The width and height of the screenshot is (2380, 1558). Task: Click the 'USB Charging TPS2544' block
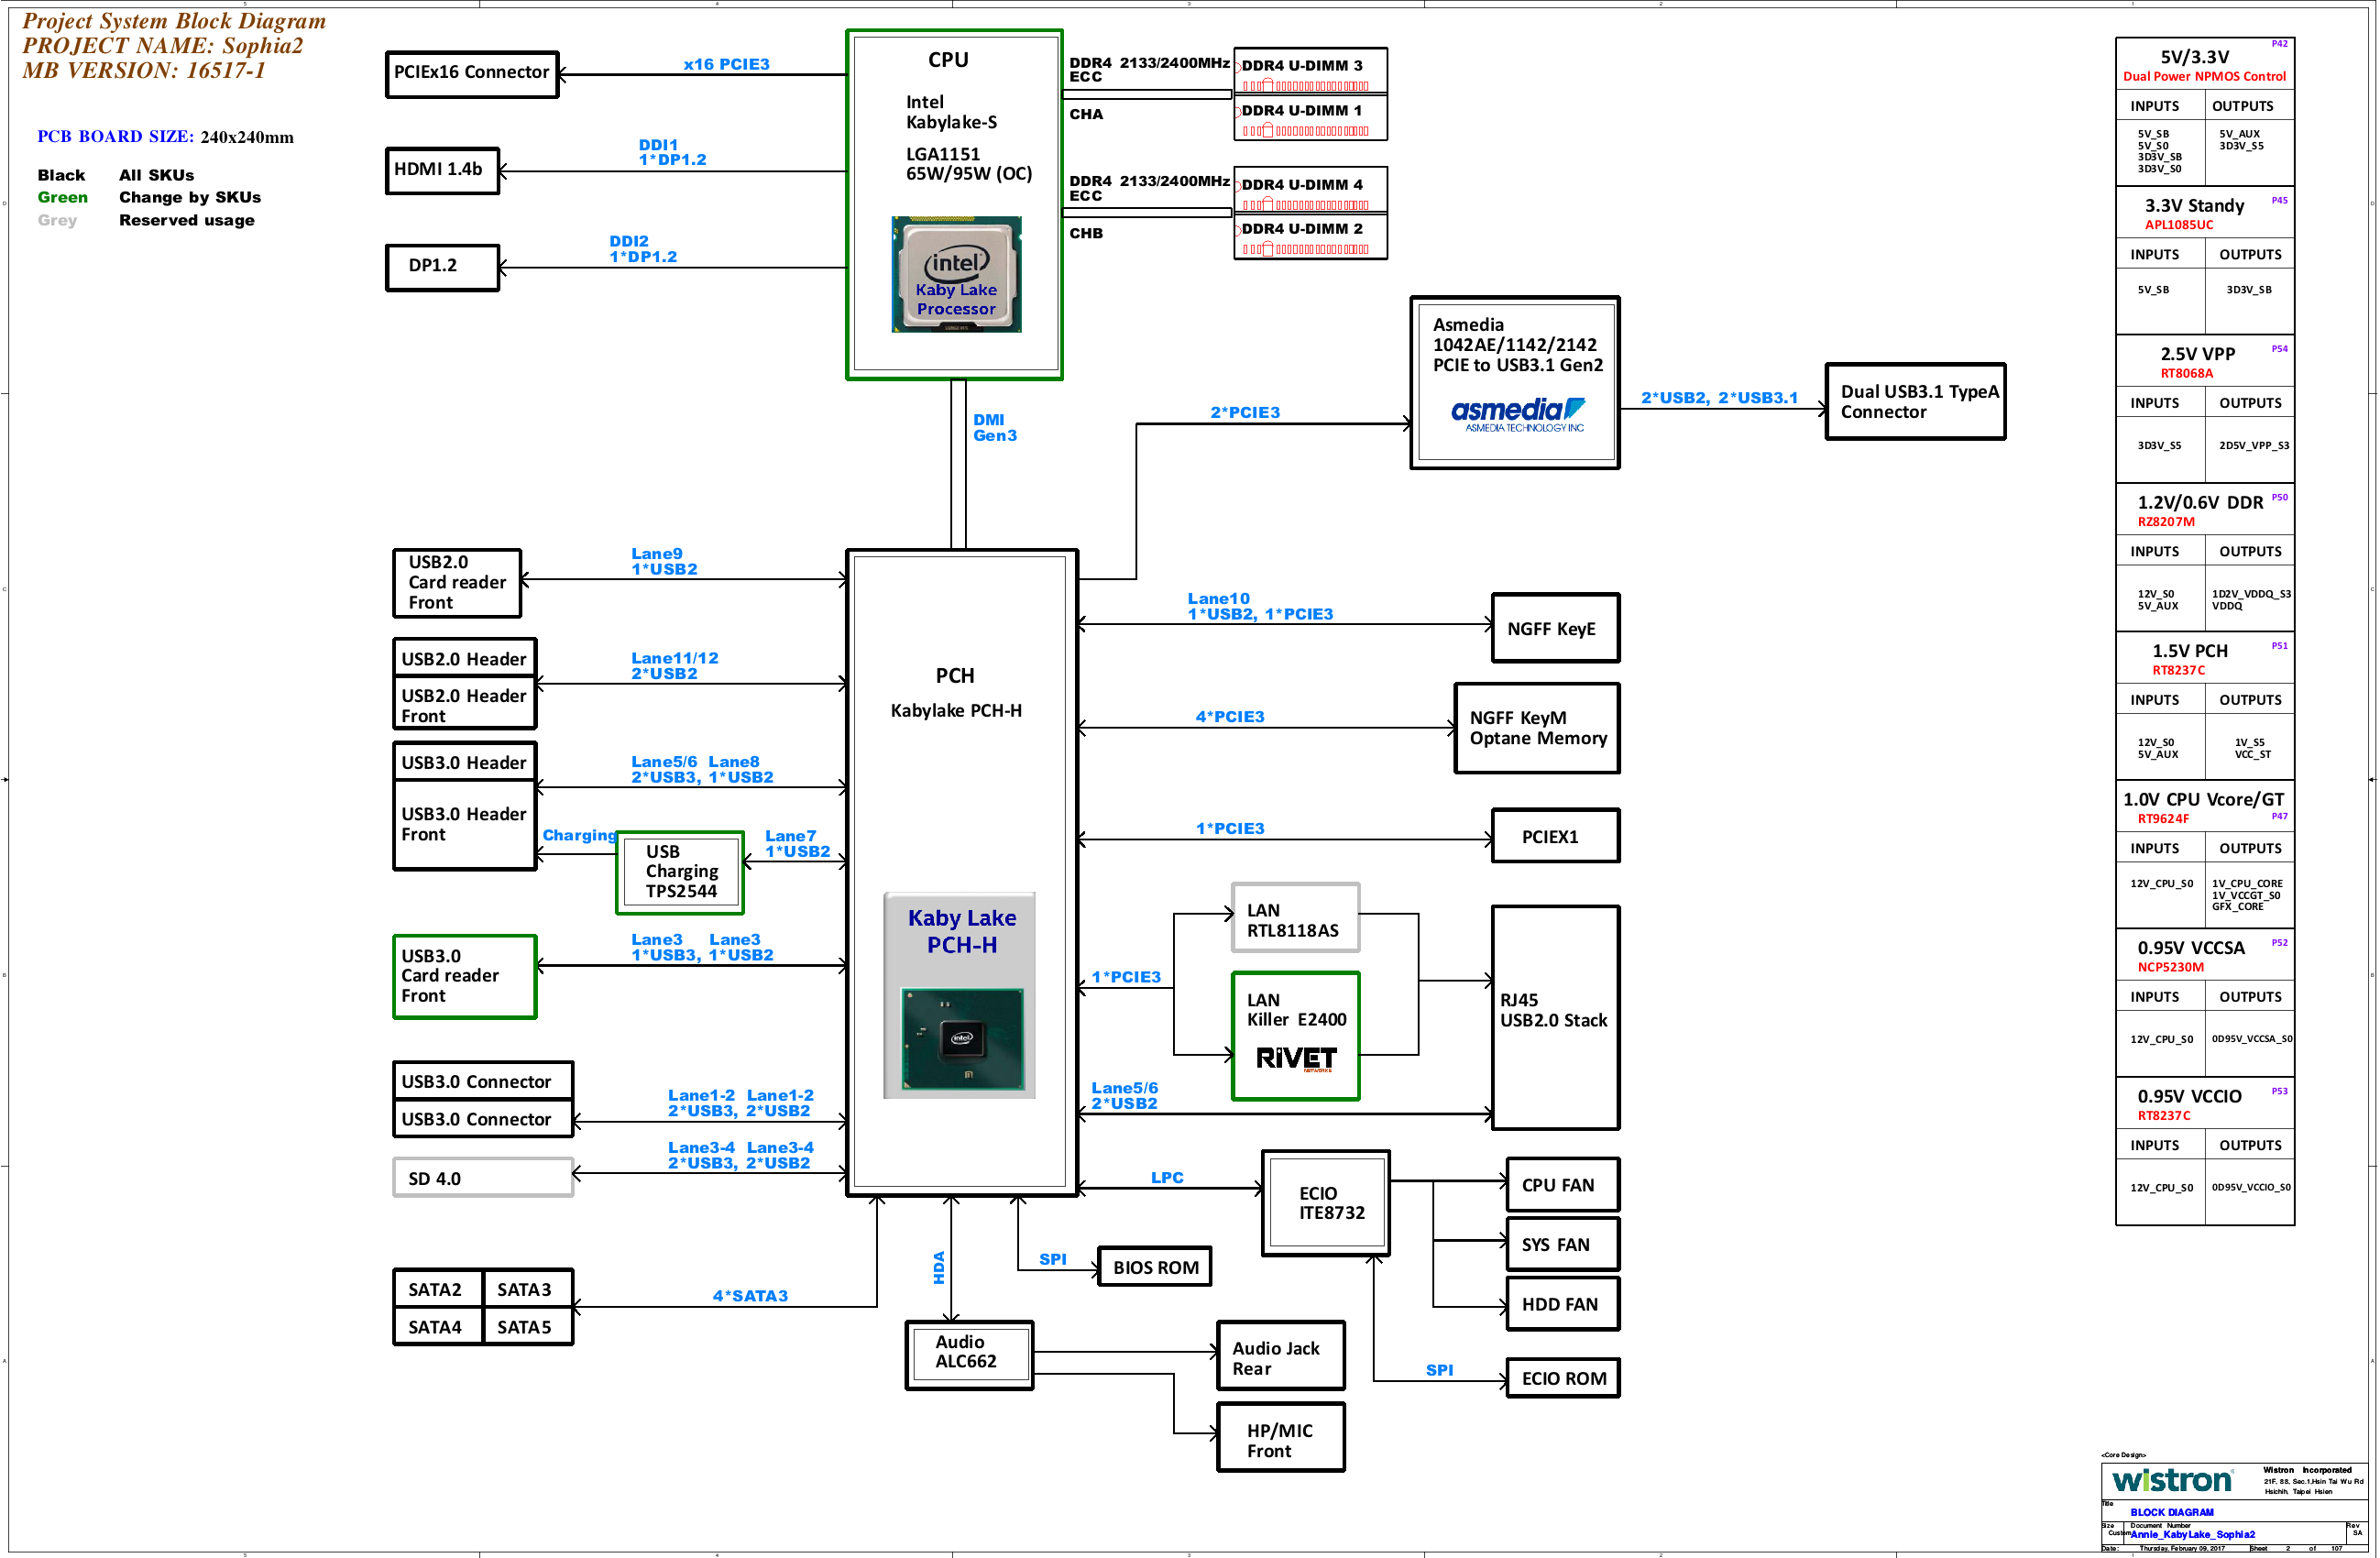point(680,872)
